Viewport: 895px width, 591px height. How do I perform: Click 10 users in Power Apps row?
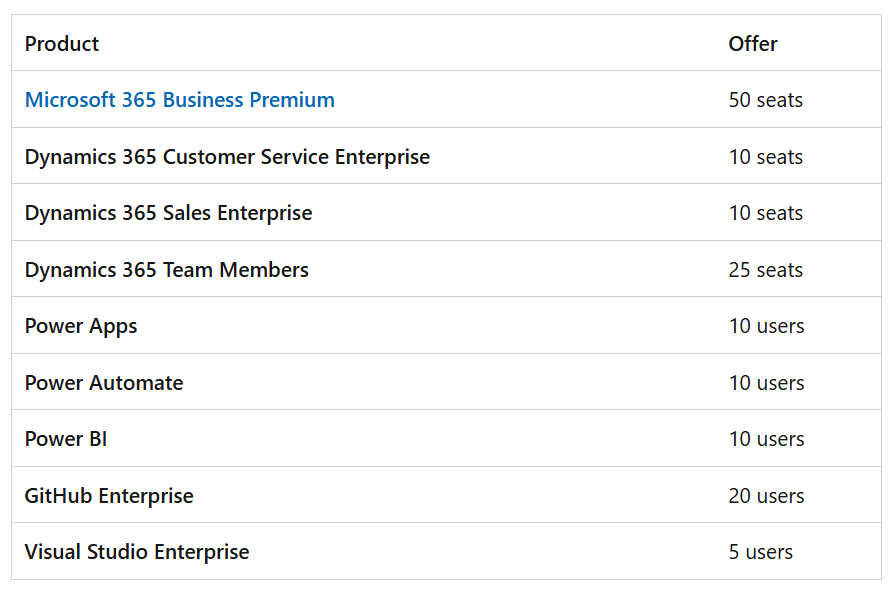(767, 326)
